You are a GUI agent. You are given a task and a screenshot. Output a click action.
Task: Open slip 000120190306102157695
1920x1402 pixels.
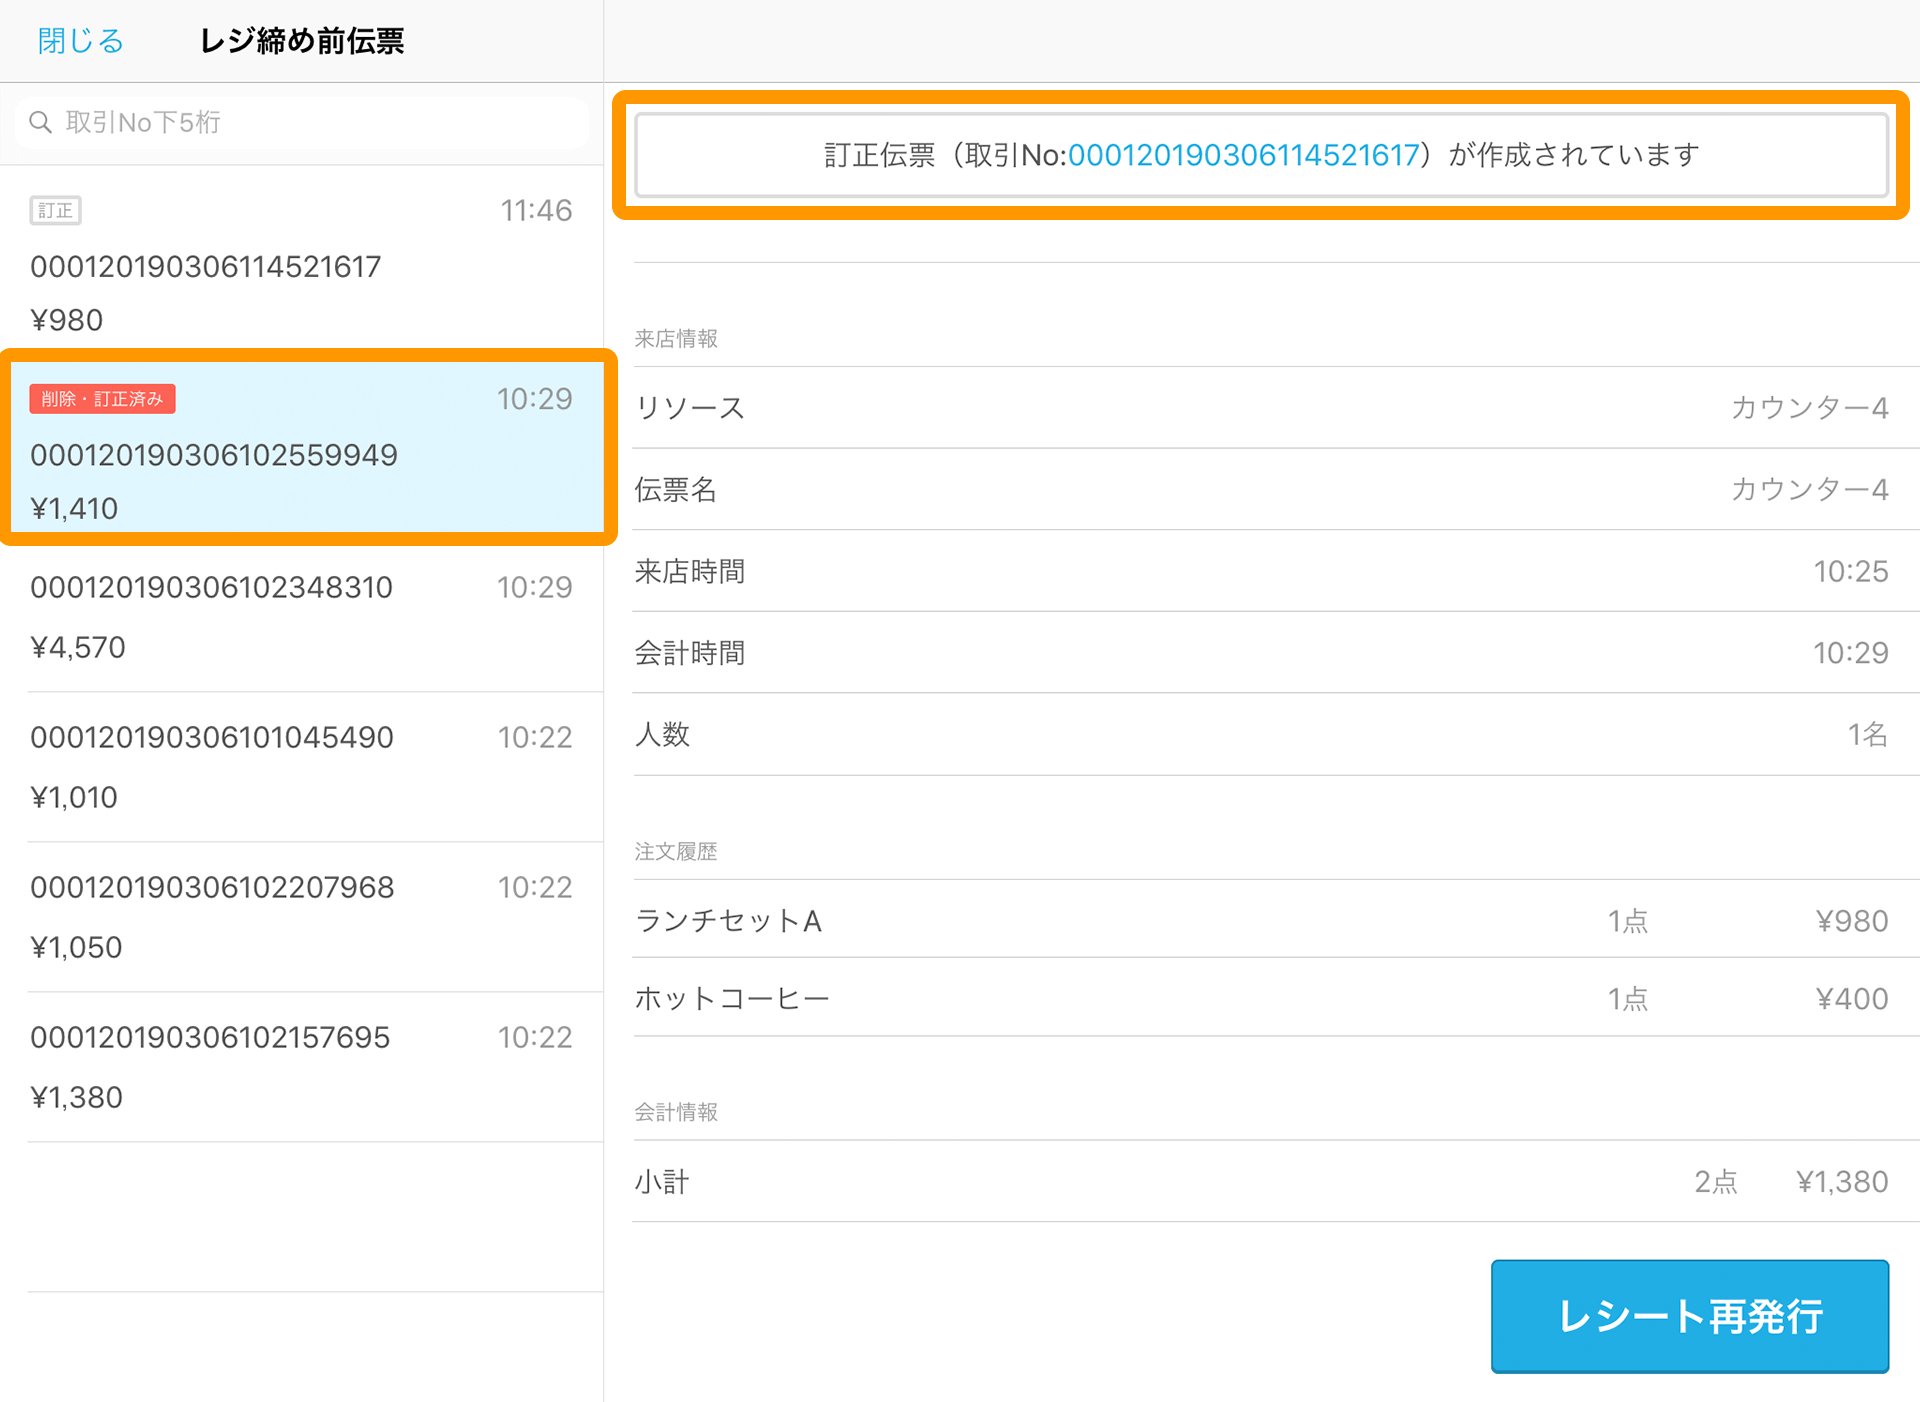(302, 1067)
